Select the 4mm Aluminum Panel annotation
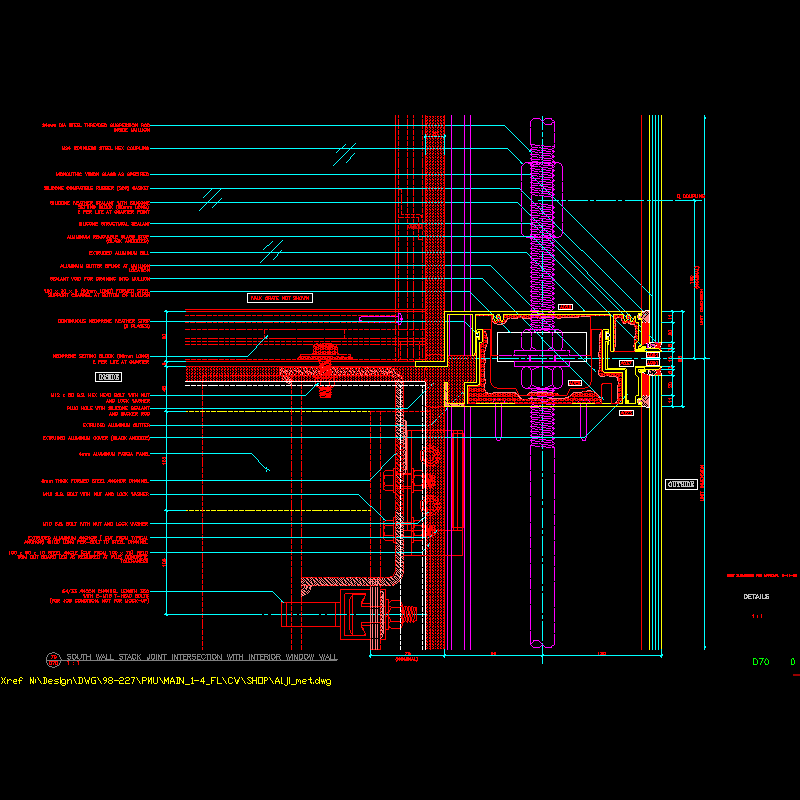 coord(113,453)
